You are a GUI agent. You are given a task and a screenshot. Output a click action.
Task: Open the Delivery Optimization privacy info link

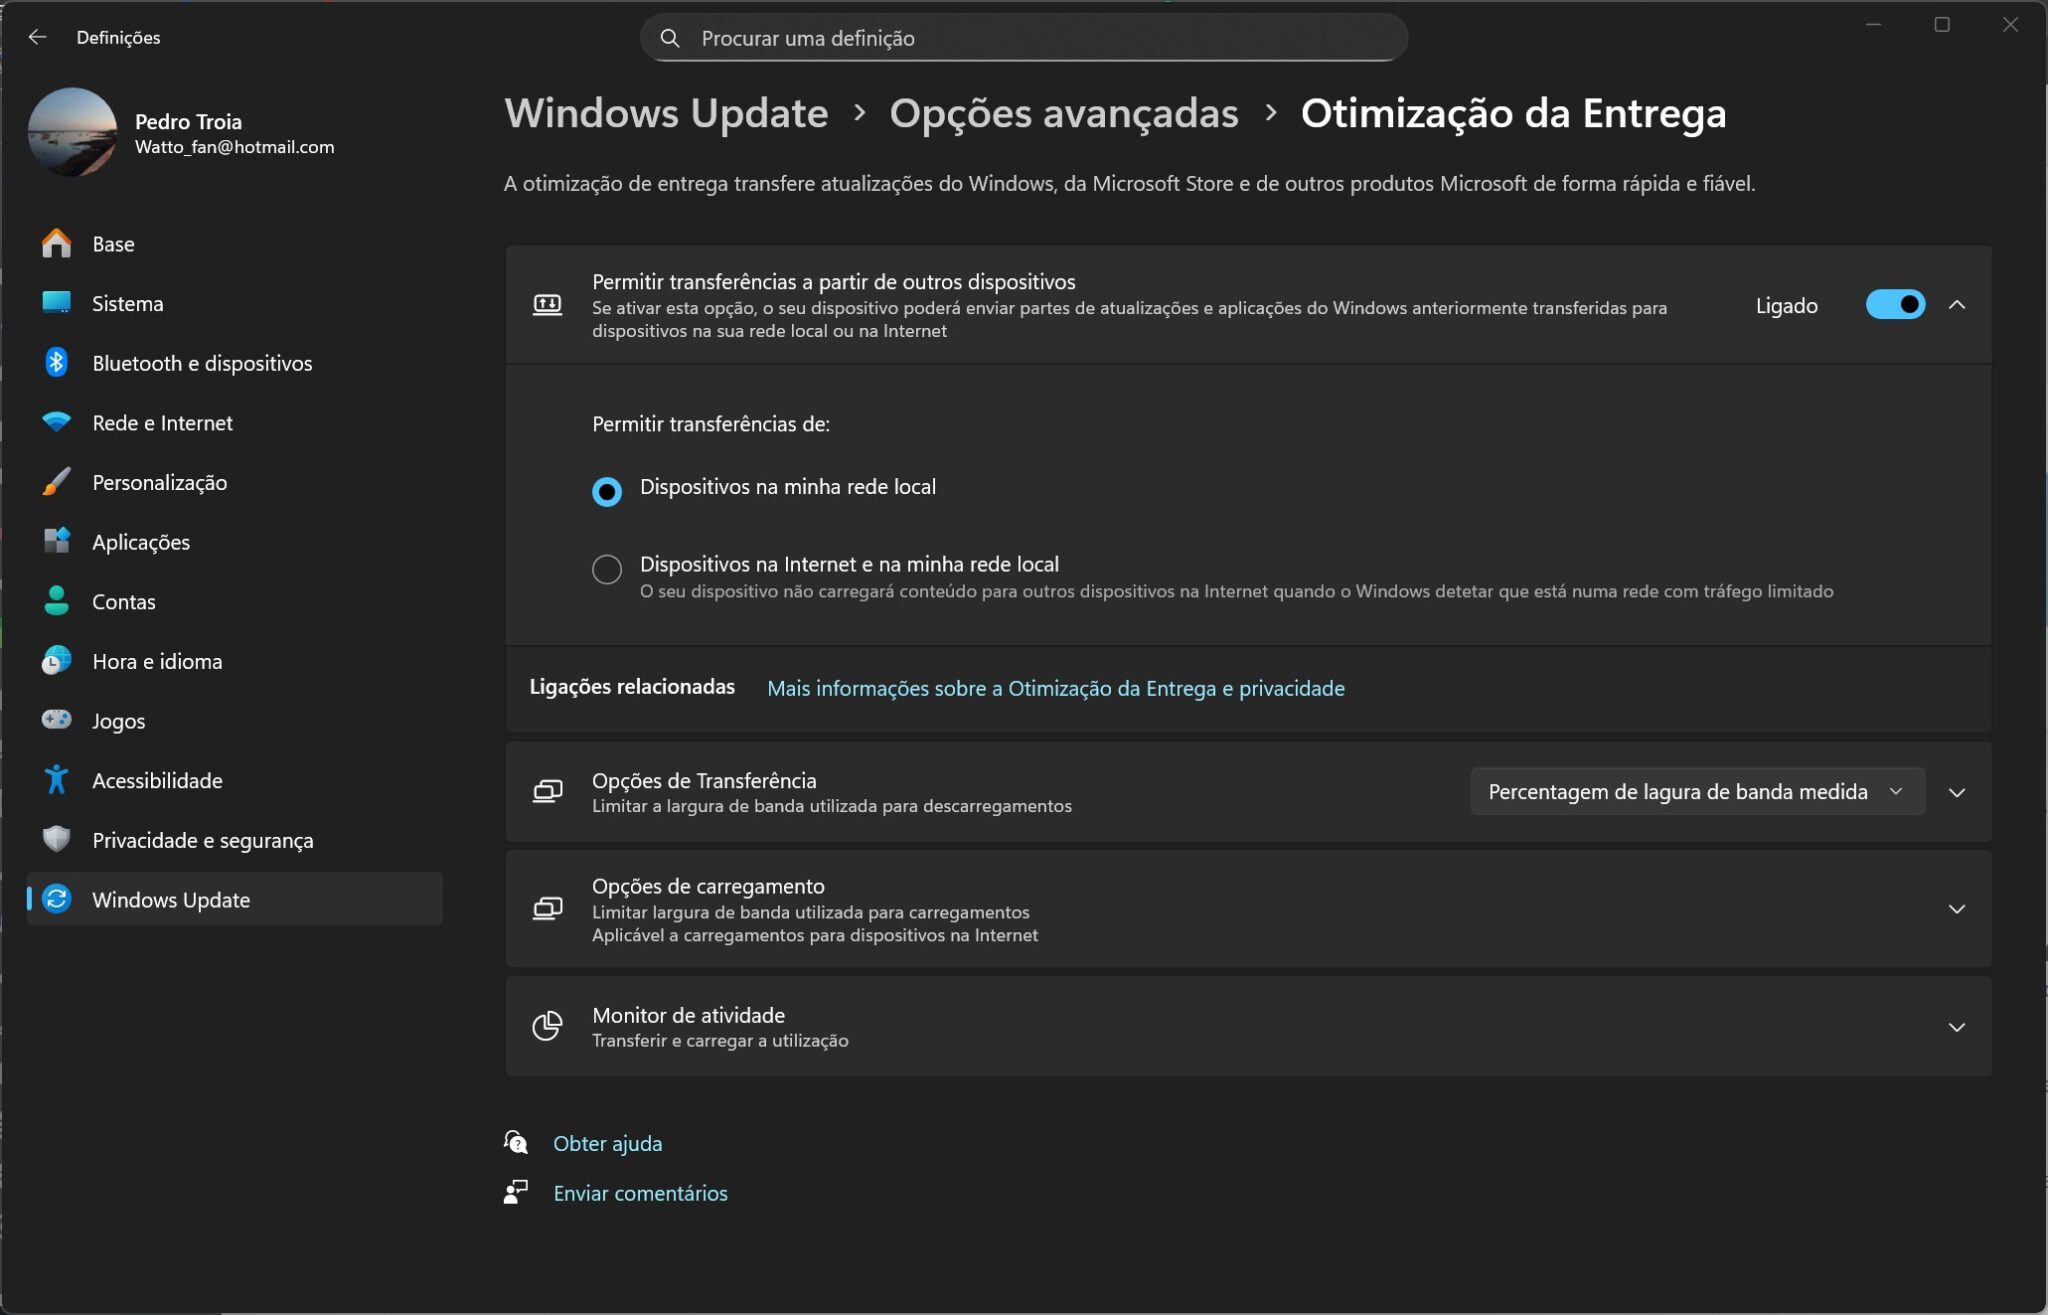[x=1055, y=688]
